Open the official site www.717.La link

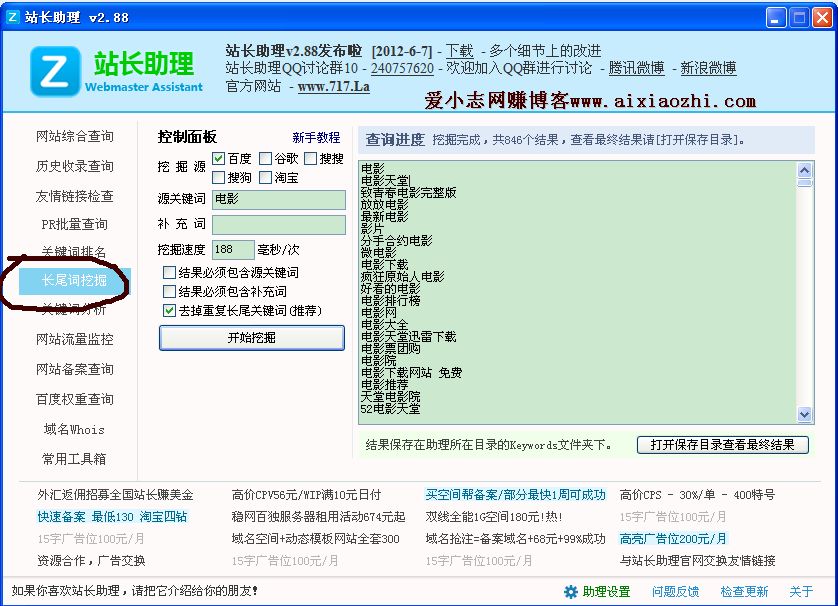(x=334, y=86)
